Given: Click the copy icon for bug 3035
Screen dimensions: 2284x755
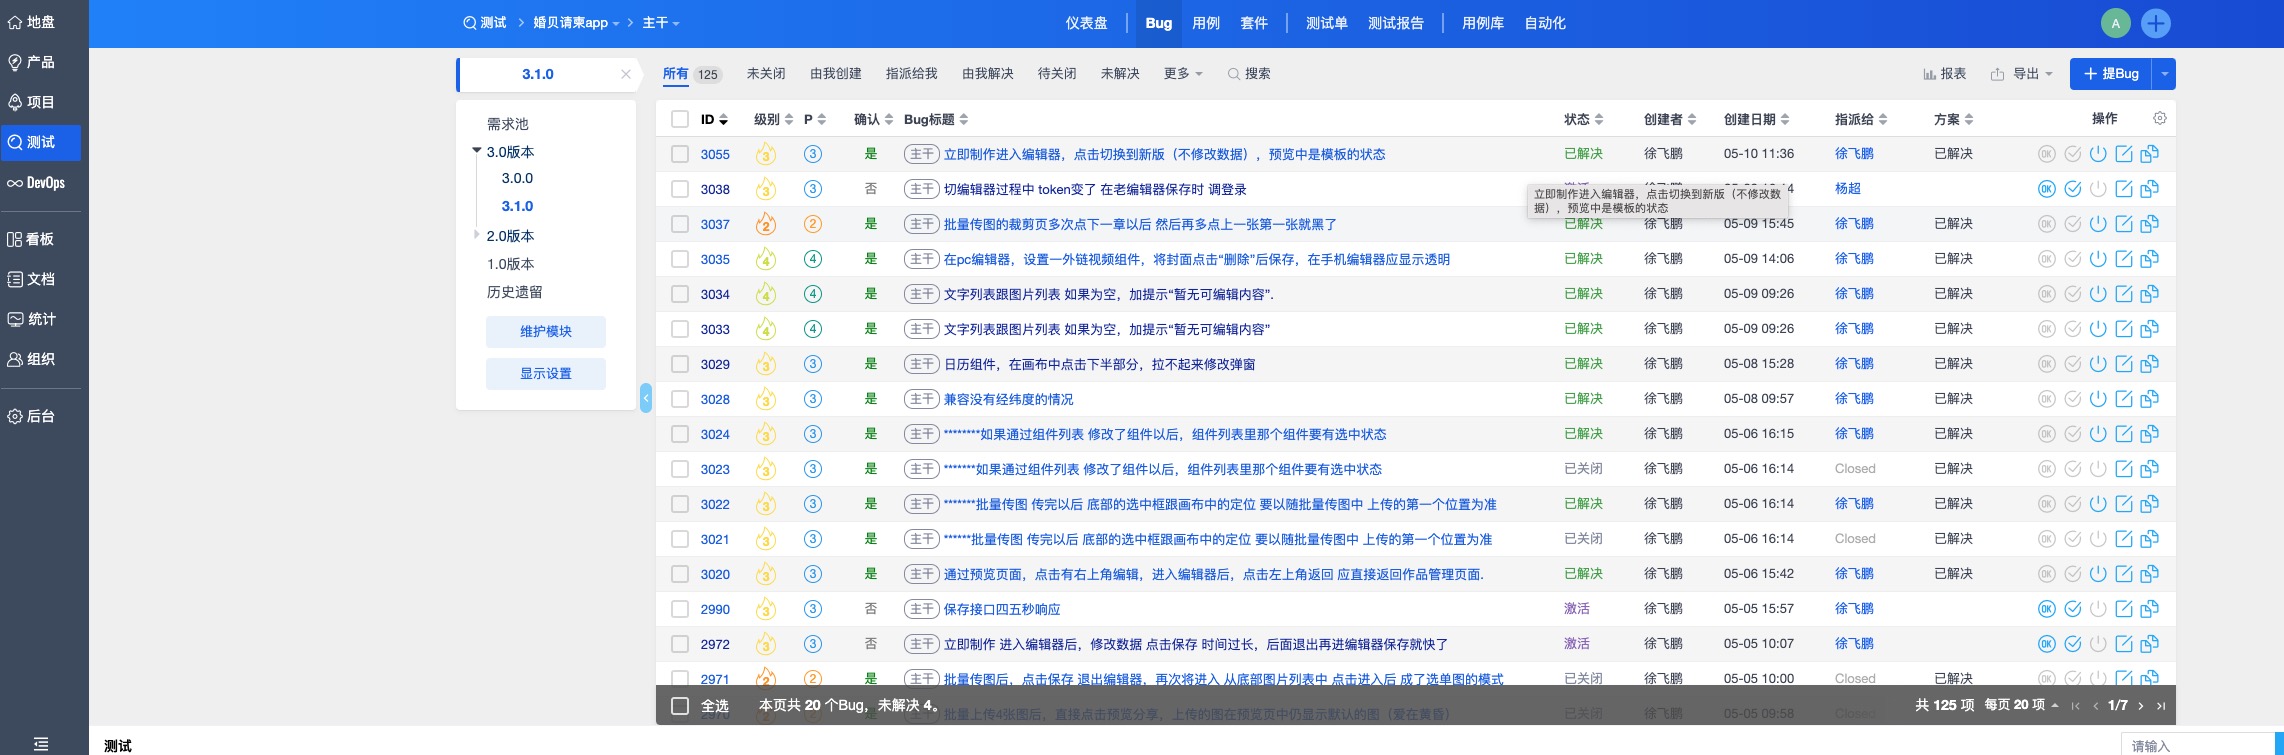Looking at the screenshot, I should pos(2149,259).
